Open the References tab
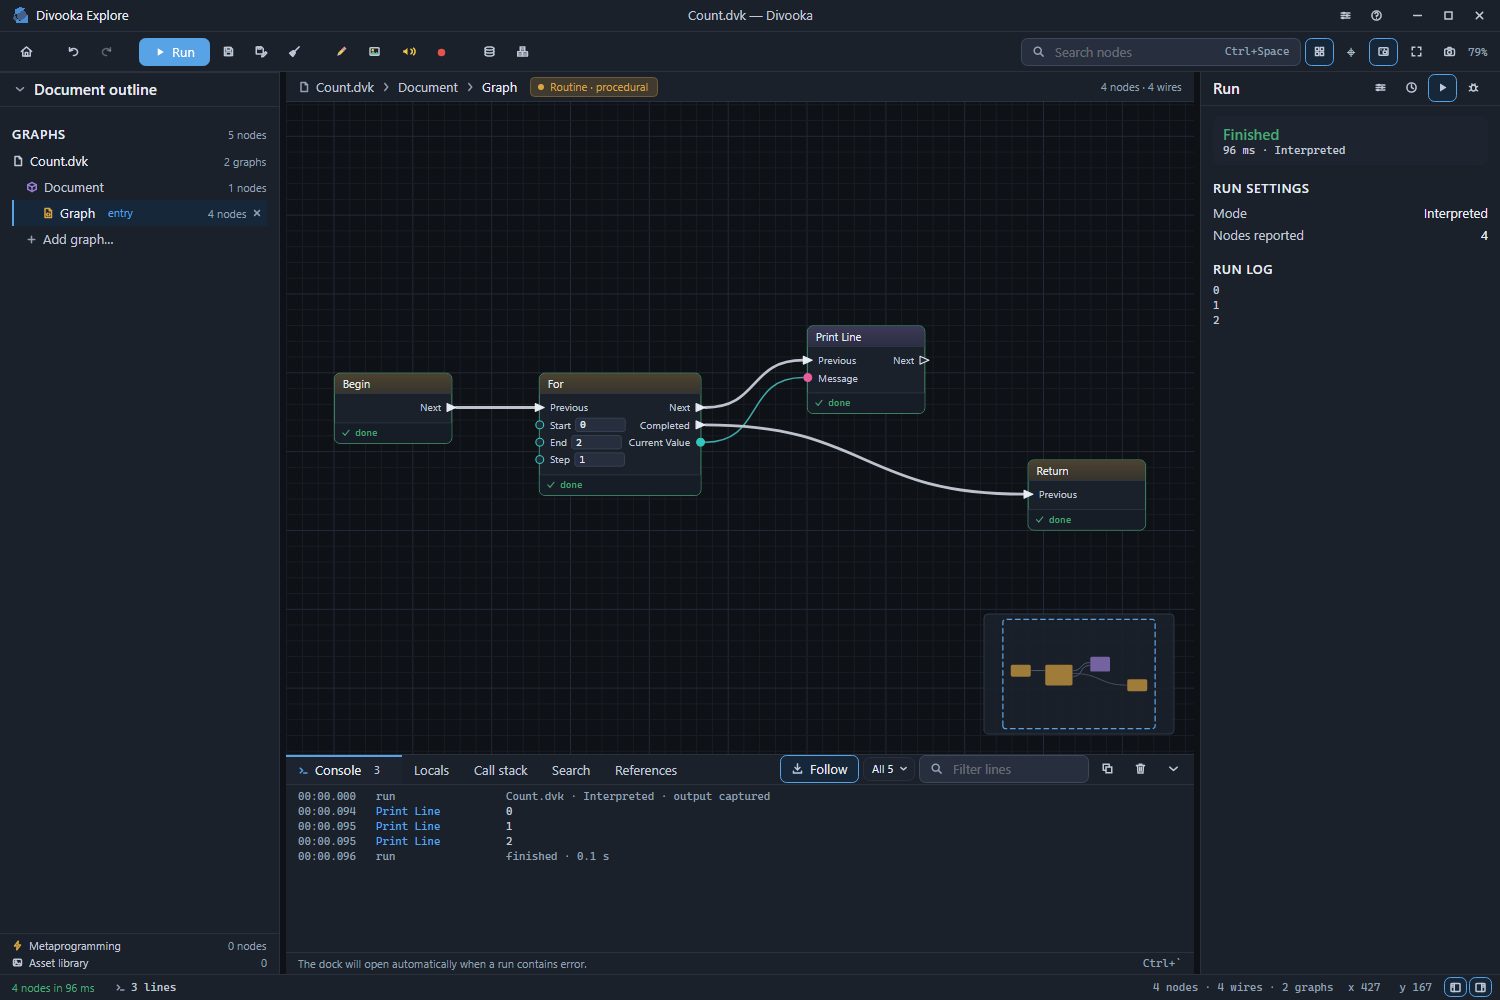Screen dimensions: 1500x1000 (x=646, y=770)
